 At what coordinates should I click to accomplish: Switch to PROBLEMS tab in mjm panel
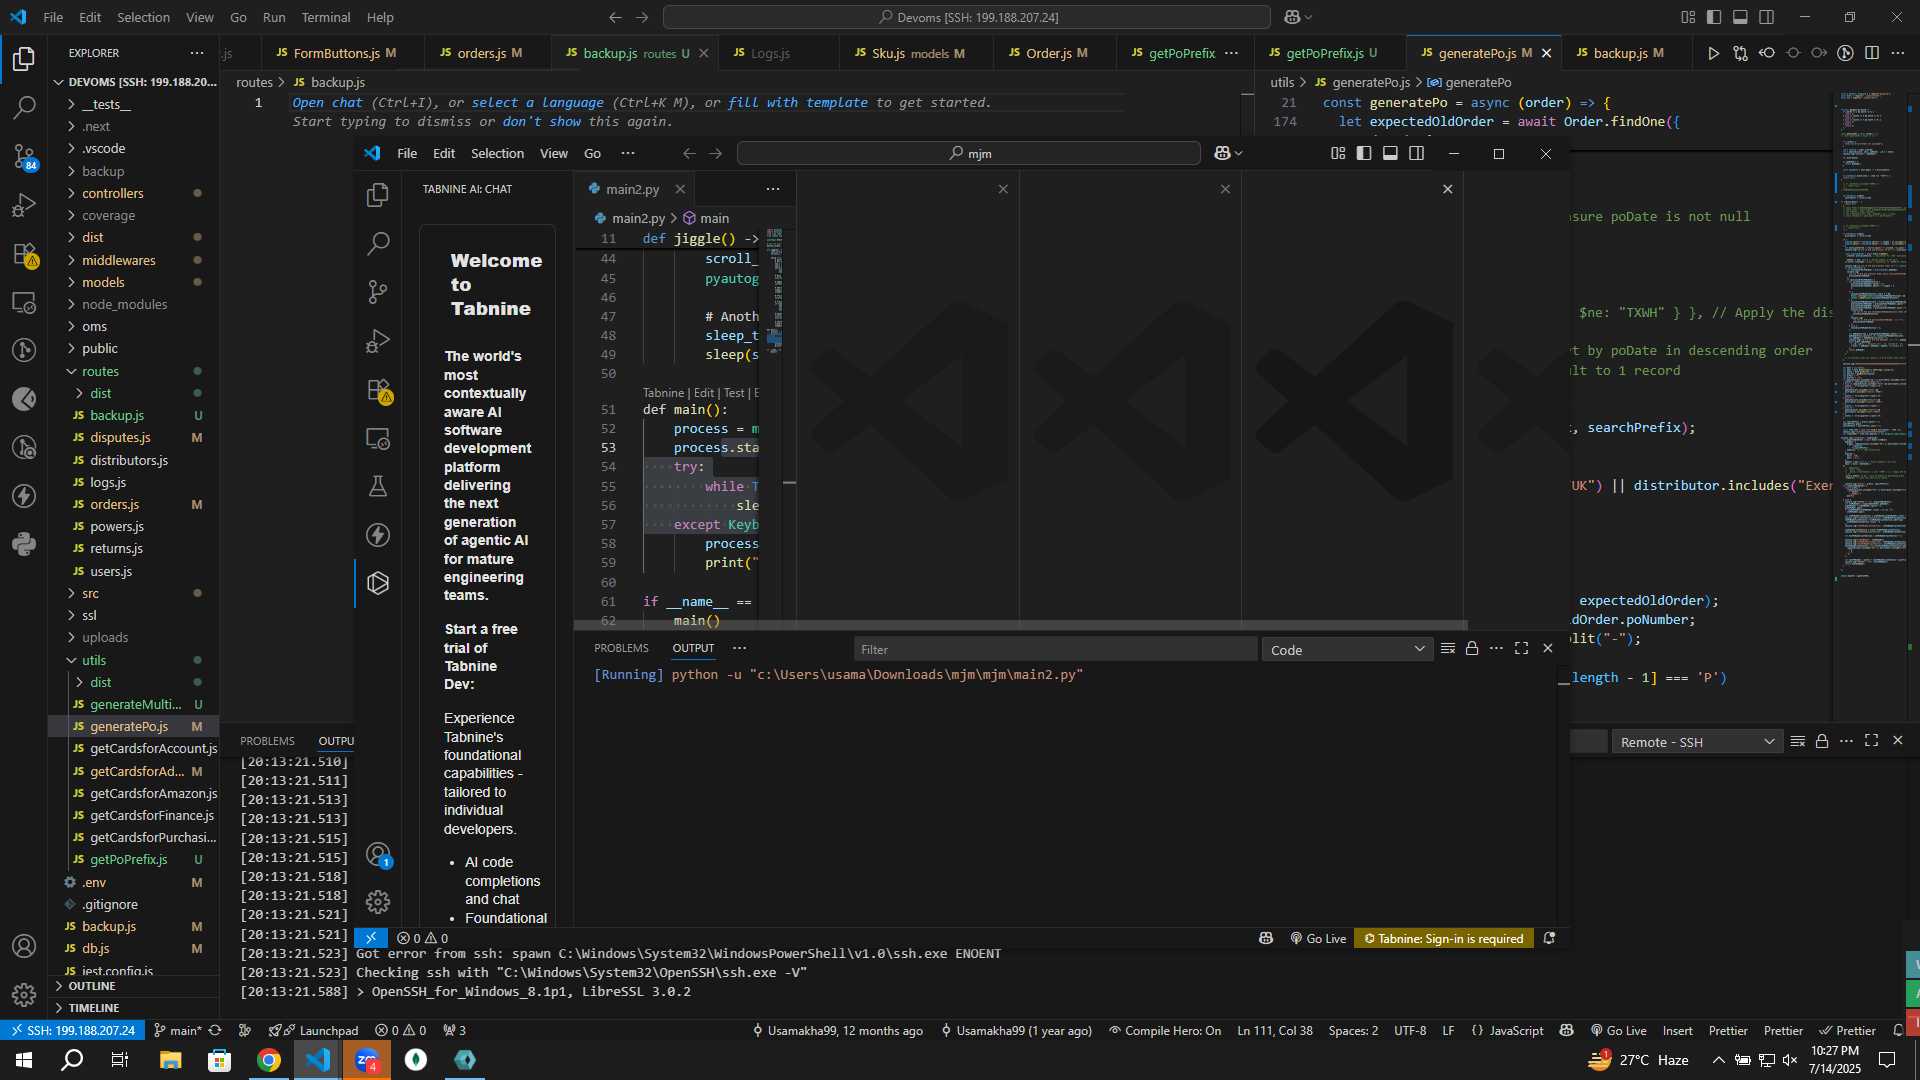coord(621,648)
